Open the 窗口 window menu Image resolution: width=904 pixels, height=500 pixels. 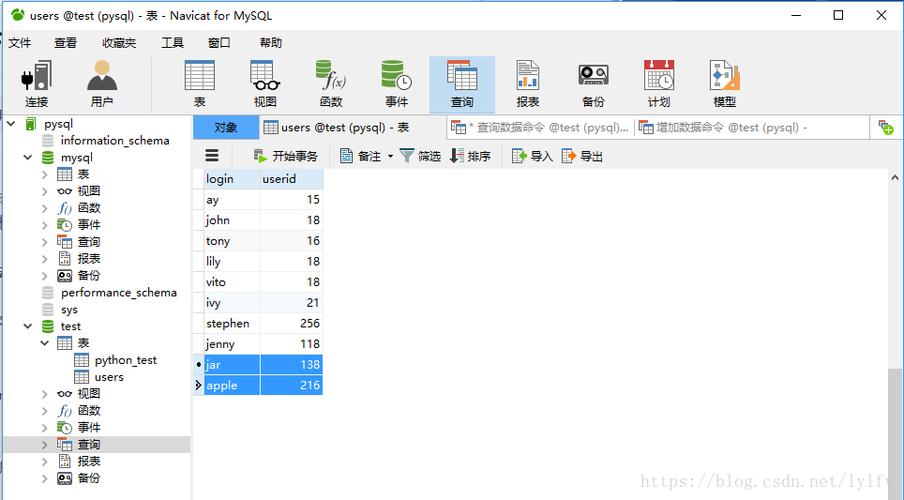(x=219, y=43)
